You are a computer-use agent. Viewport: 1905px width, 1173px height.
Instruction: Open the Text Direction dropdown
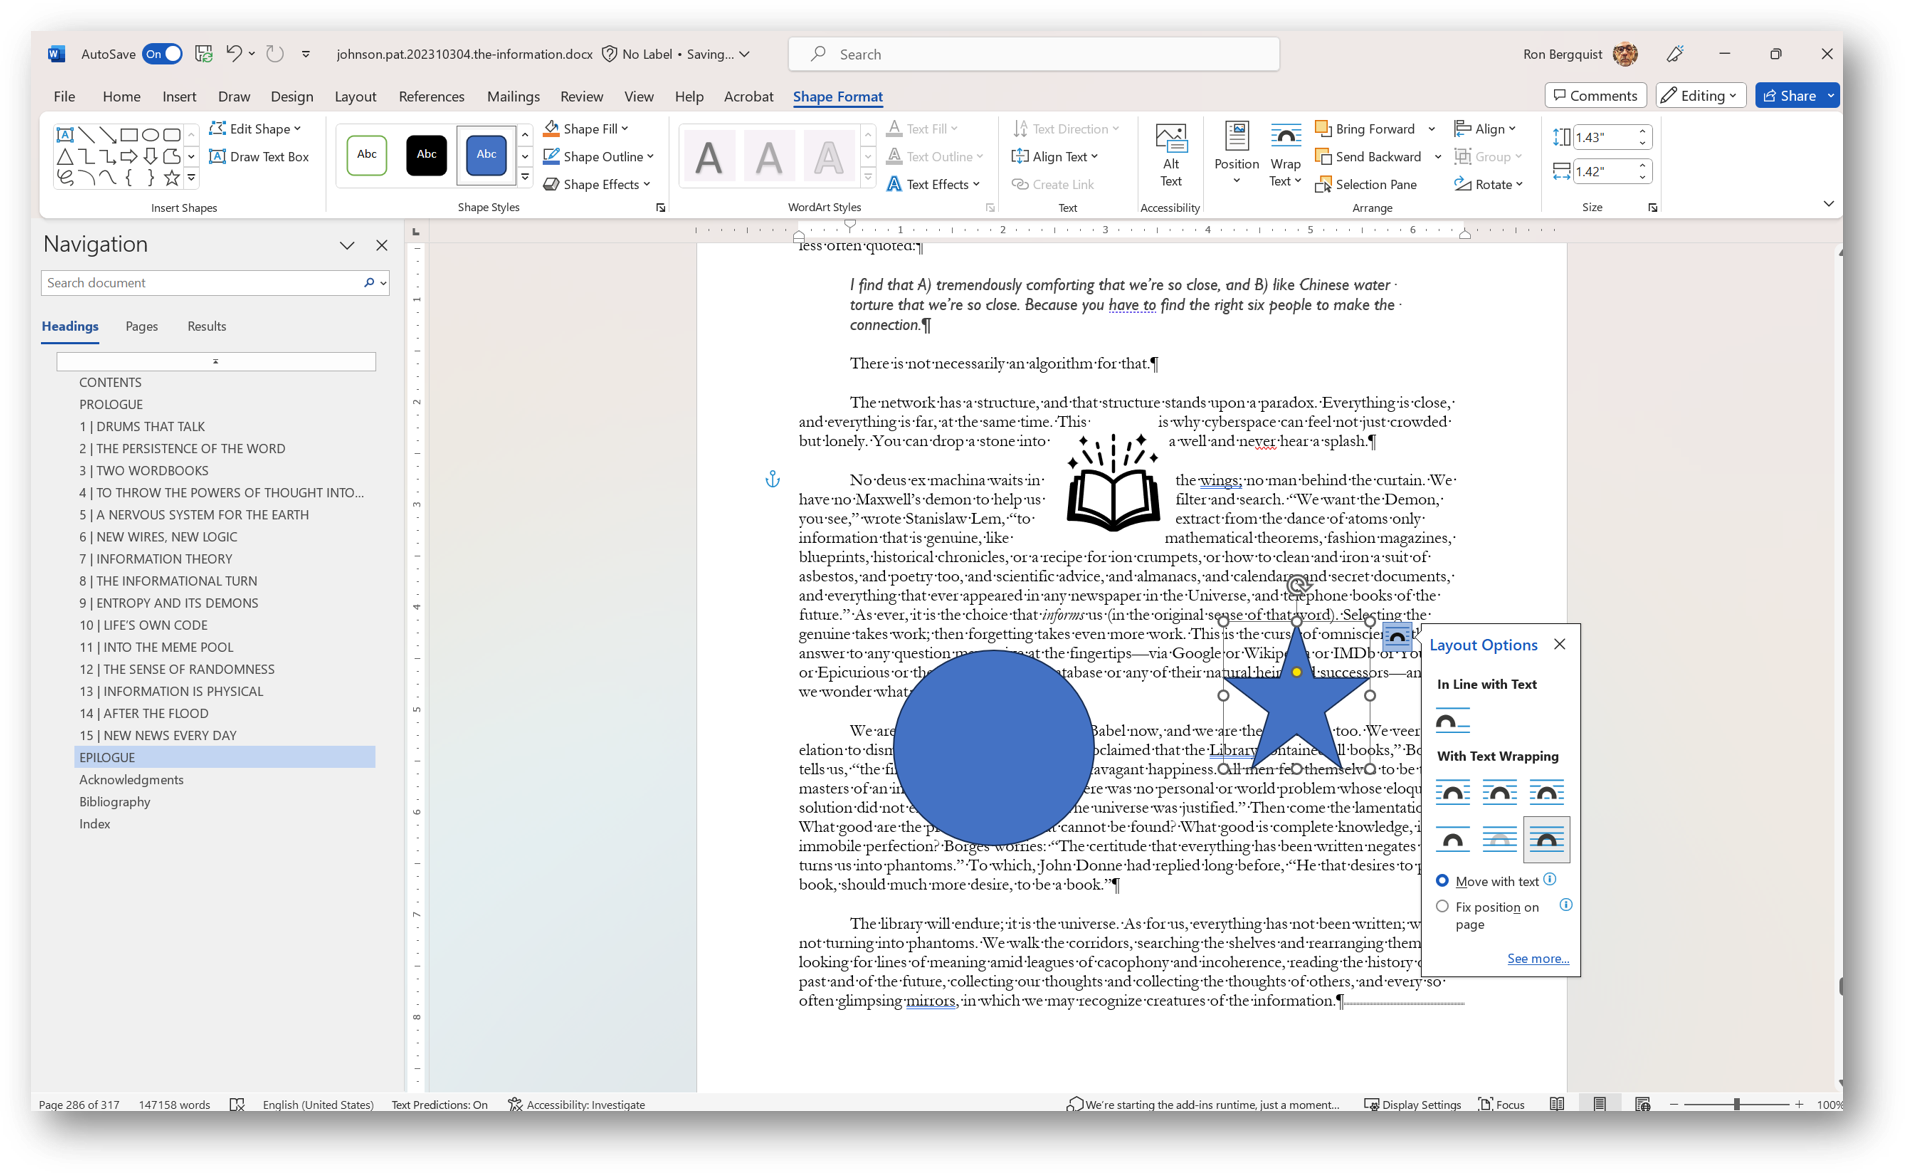point(1066,128)
